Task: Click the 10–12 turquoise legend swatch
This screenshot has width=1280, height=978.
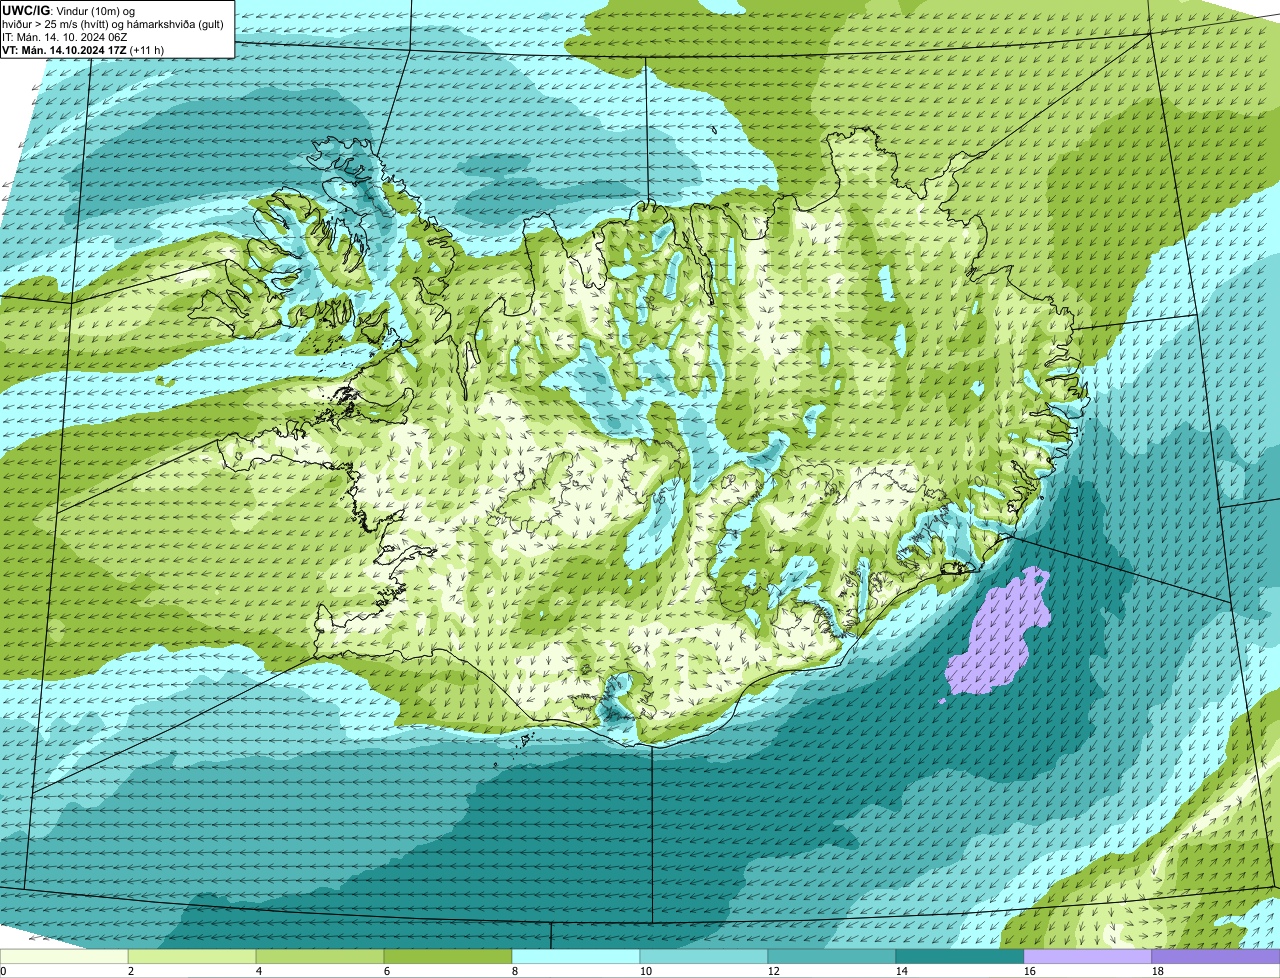Action: 704,957
